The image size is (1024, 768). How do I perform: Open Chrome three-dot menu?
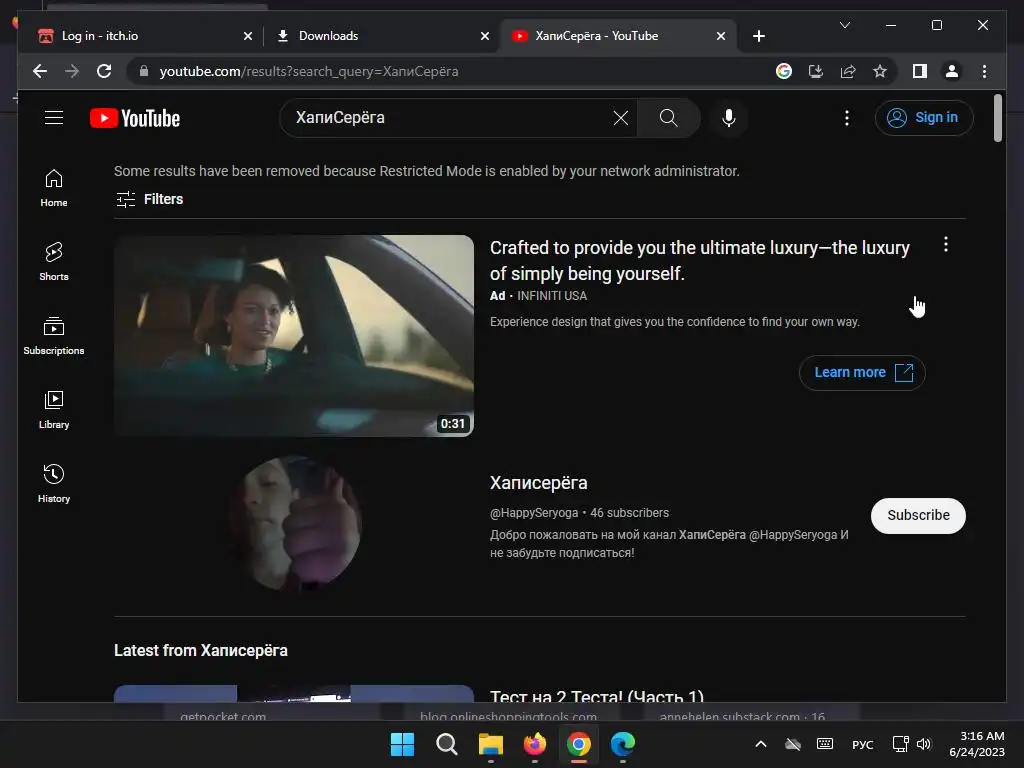(984, 71)
